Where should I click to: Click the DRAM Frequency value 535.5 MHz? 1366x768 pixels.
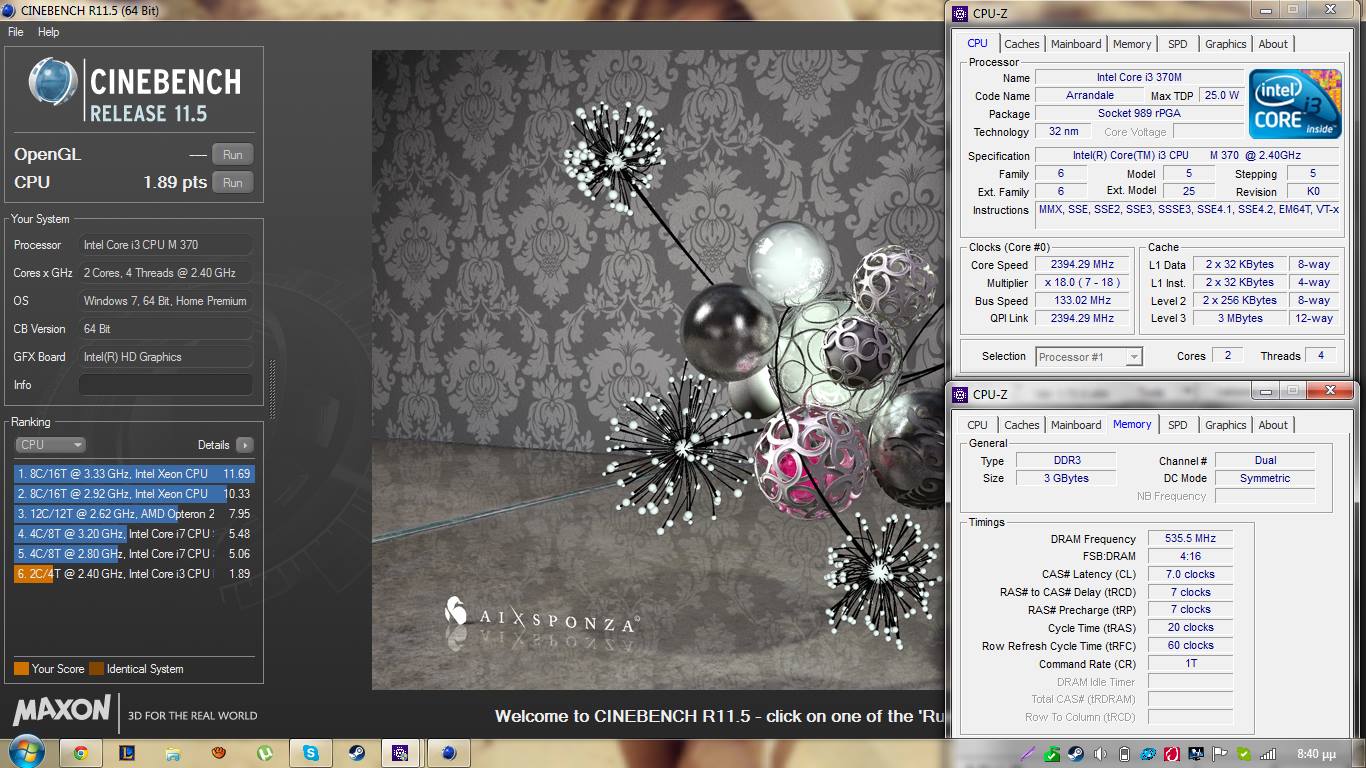click(1190, 539)
